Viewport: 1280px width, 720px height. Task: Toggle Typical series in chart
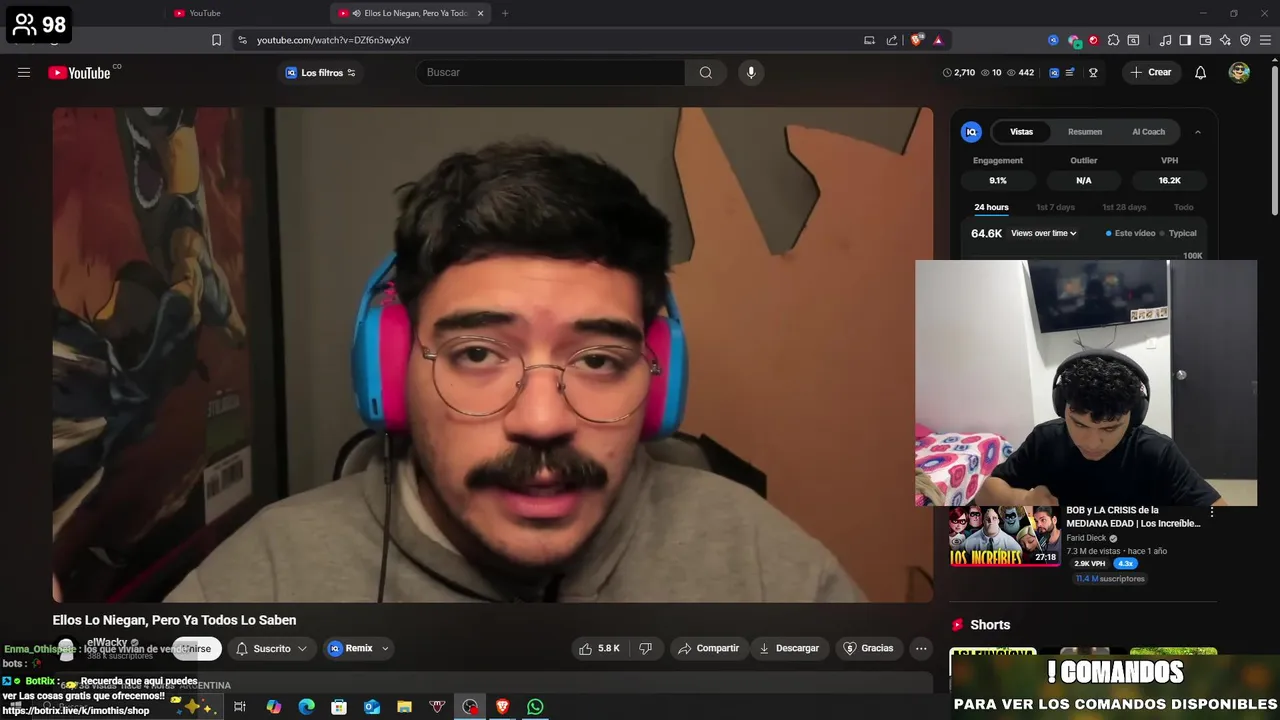(1178, 233)
